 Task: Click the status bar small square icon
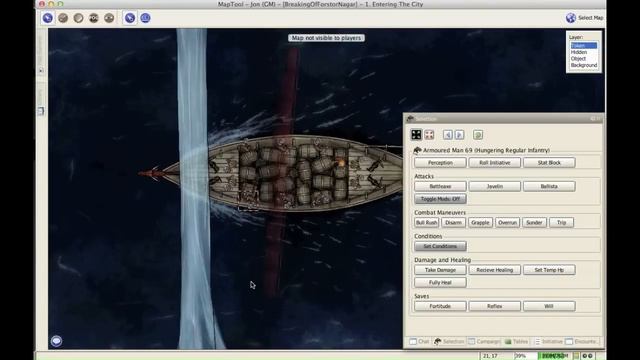(x=576, y=356)
